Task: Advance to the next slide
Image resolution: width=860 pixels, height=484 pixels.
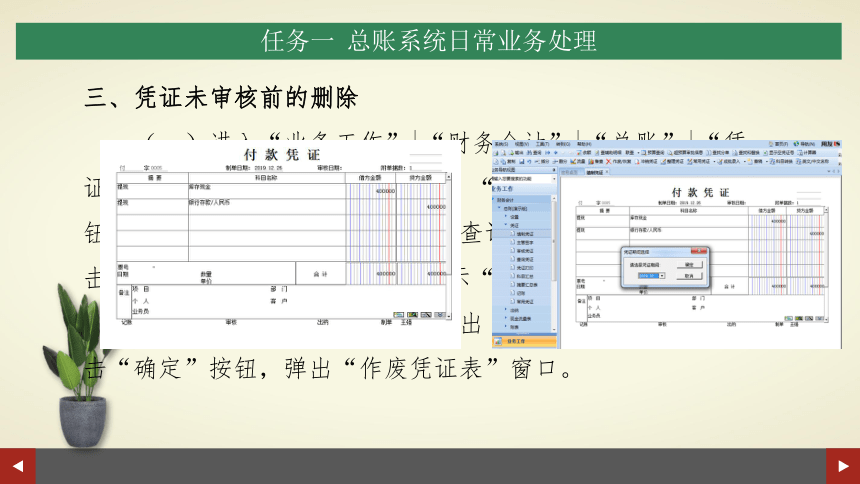Action: 843,466
